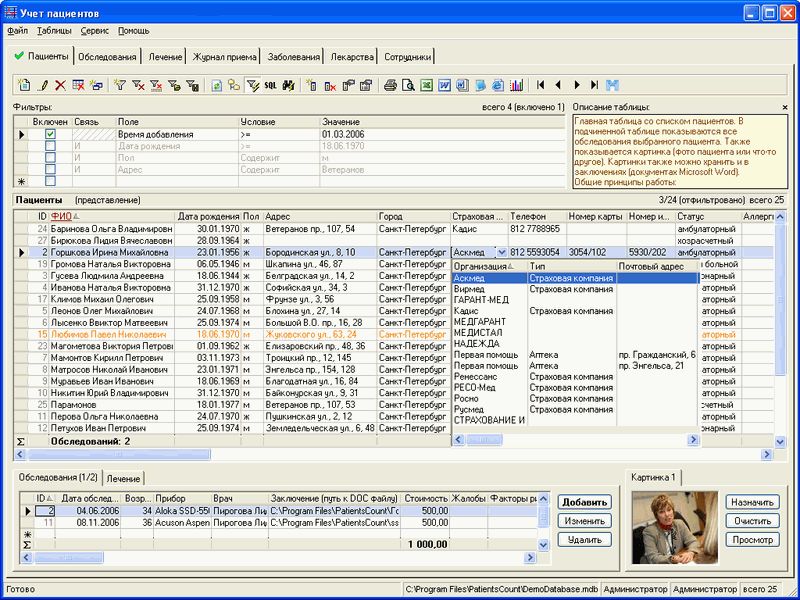Go to the next record arrow
The height and width of the screenshot is (600, 800).
(577, 85)
